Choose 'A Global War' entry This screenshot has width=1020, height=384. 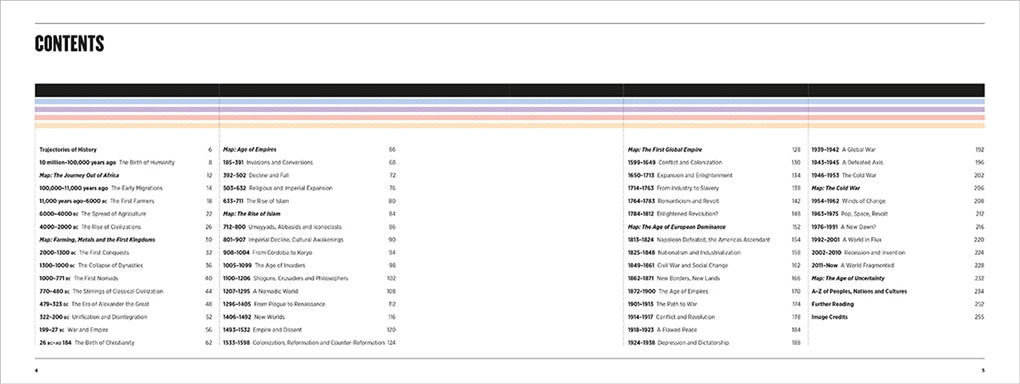tap(859, 150)
